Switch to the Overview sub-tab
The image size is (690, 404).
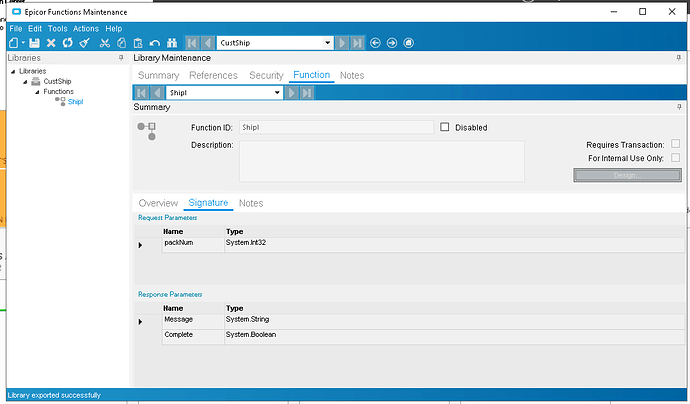click(158, 203)
